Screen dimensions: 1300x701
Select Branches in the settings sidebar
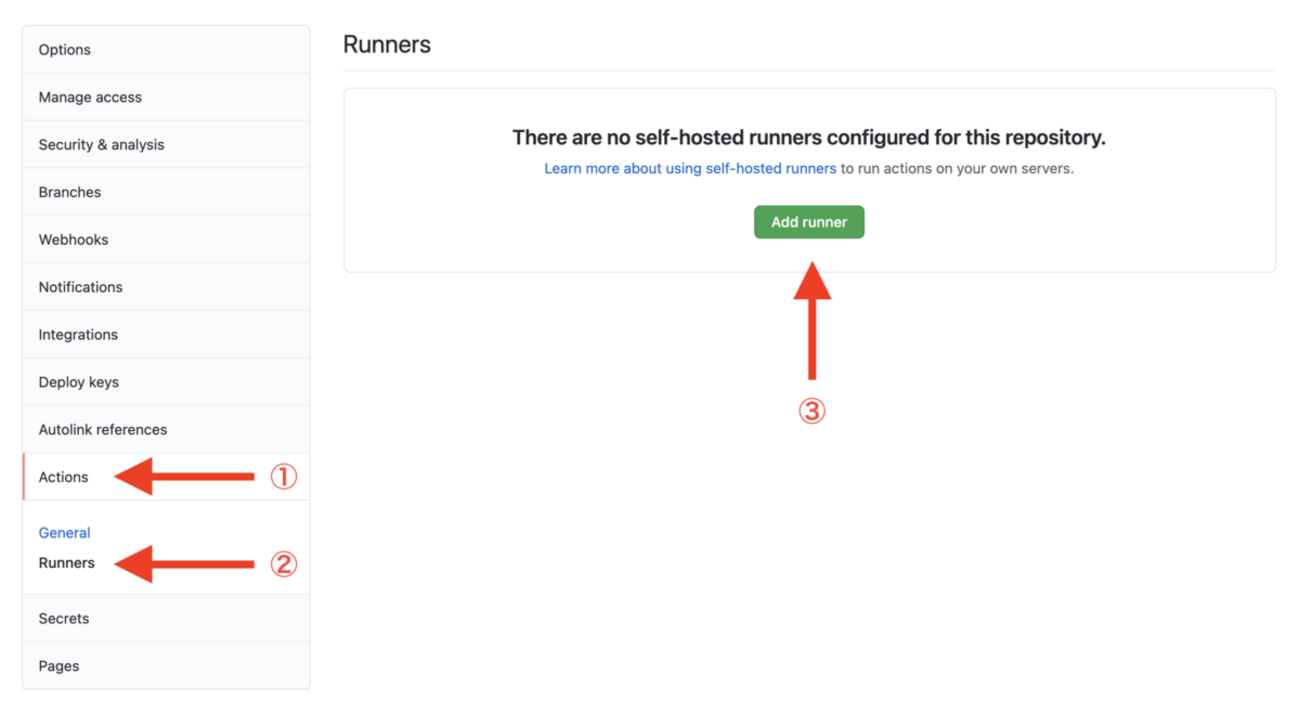(x=70, y=192)
